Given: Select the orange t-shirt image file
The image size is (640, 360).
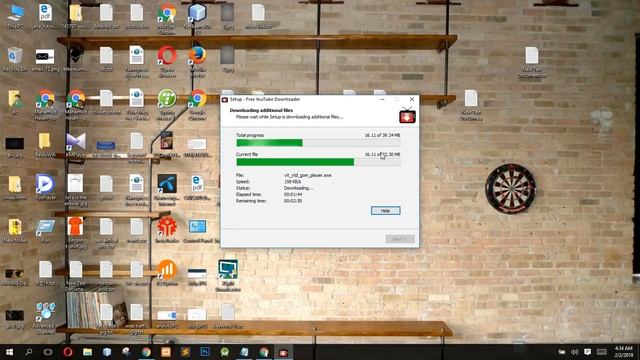Looking at the screenshot, I should coord(76,233).
